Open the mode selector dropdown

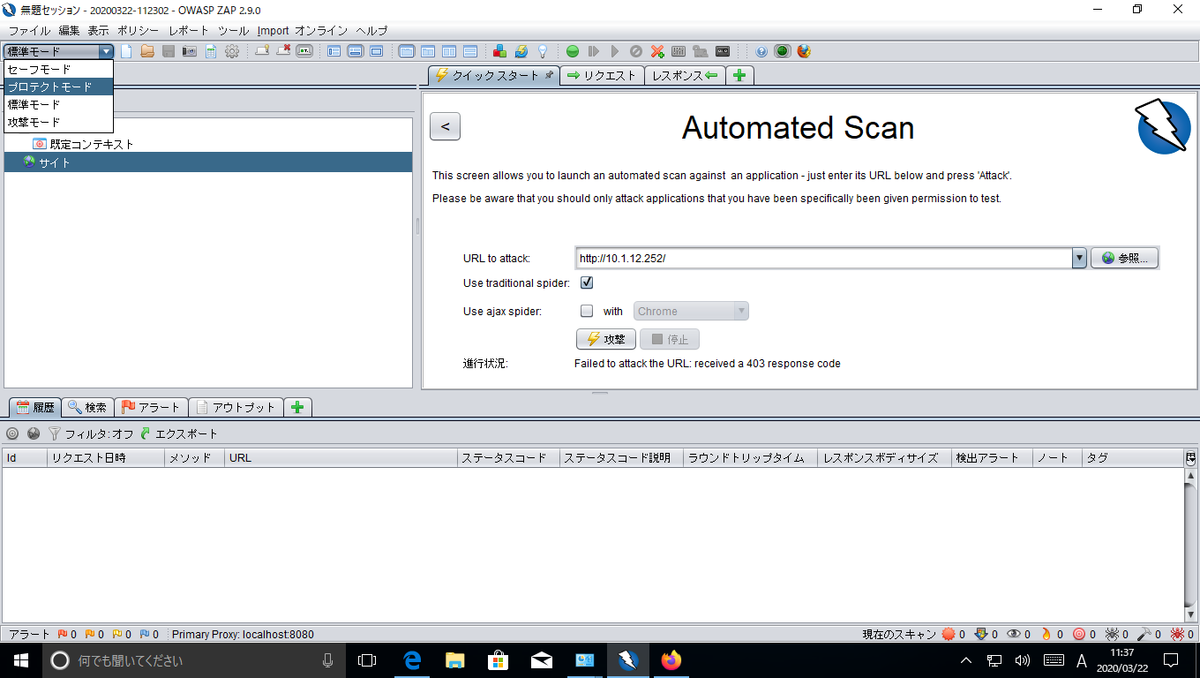coord(58,51)
